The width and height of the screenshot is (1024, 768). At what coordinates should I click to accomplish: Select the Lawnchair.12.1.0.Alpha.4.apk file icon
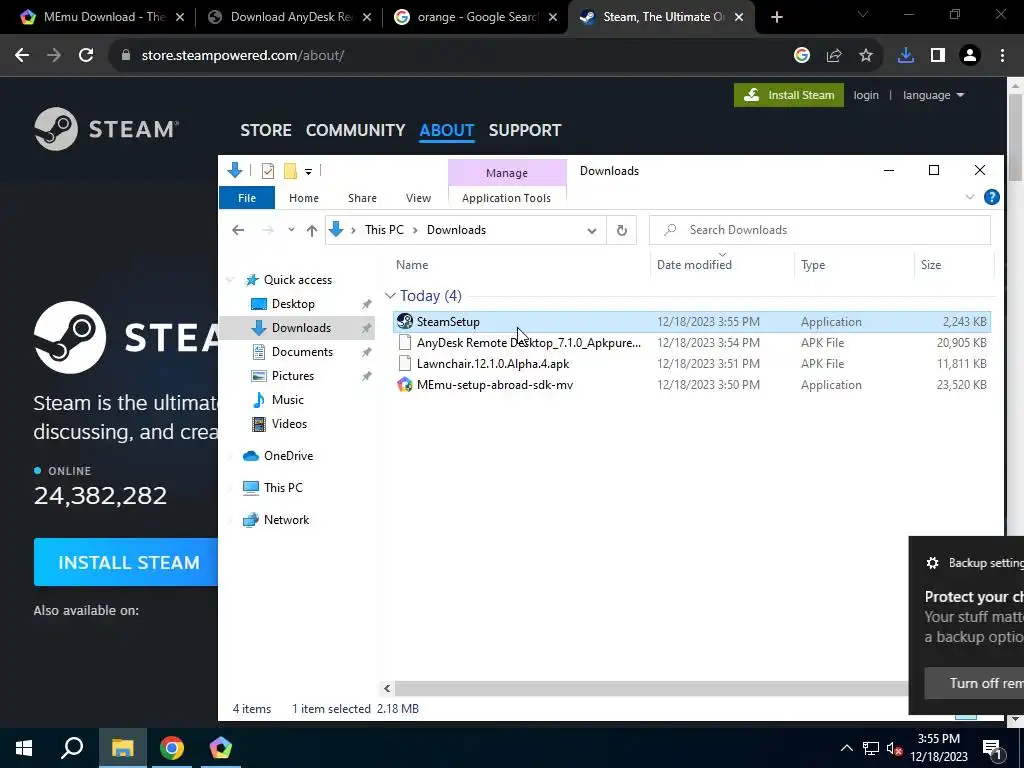click(x=405, y=364)
